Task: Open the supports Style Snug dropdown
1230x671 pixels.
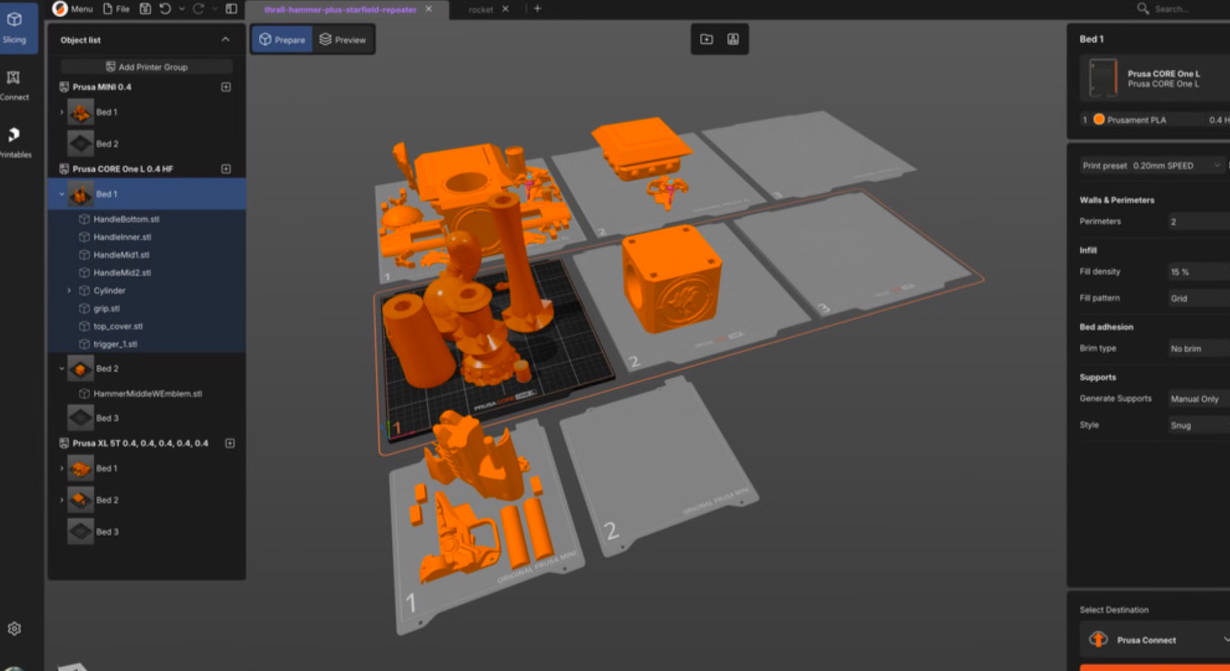Action: tap(1198, 425)
